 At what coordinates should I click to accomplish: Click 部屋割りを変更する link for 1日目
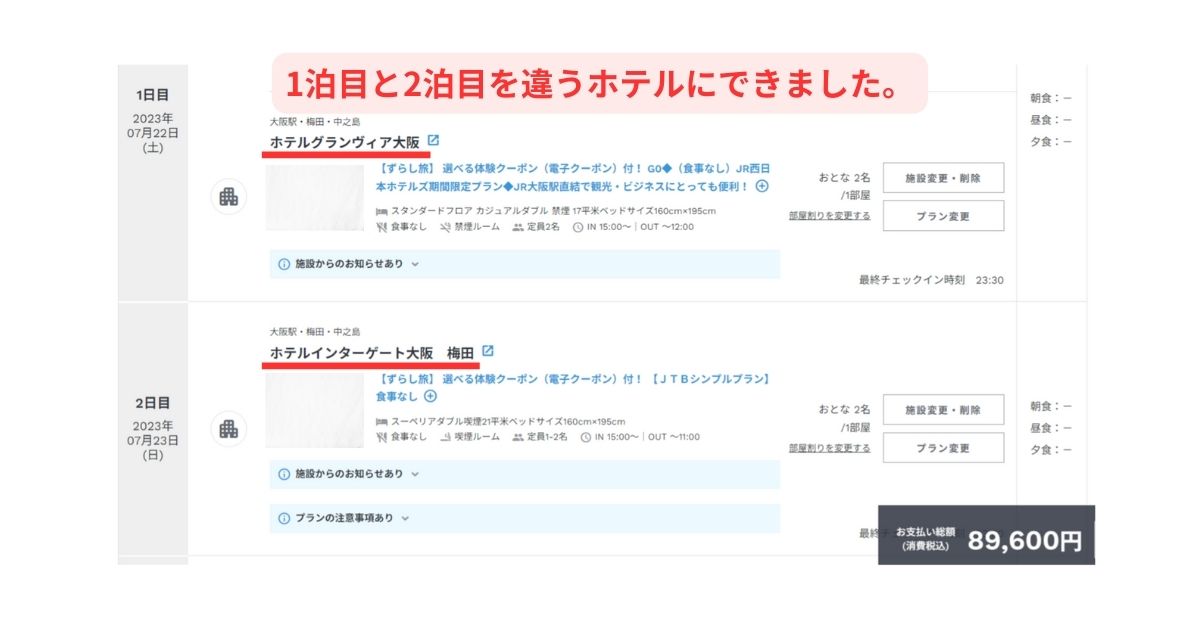pyautogui.click(x=829, y=215)
